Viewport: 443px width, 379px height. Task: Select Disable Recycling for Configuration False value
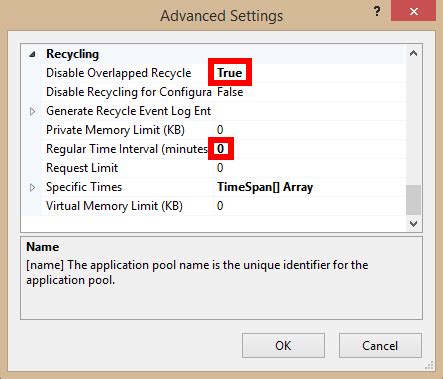pyautogui.click(x=230, y=92)
